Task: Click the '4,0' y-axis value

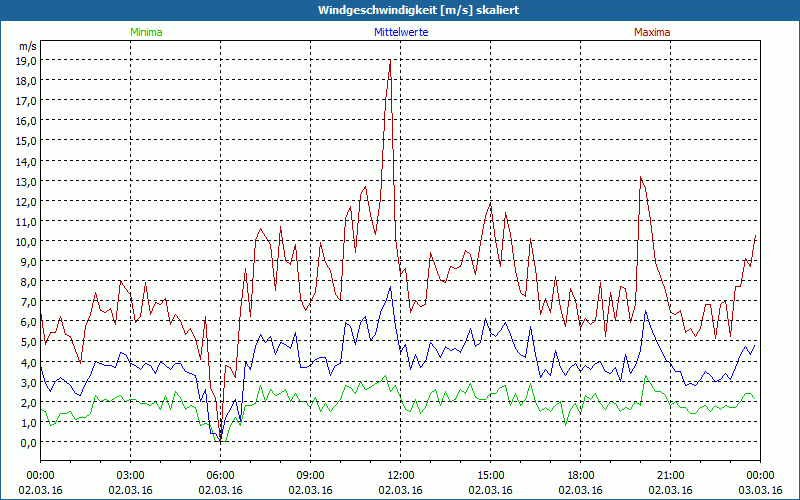Action: click(29, 362)
